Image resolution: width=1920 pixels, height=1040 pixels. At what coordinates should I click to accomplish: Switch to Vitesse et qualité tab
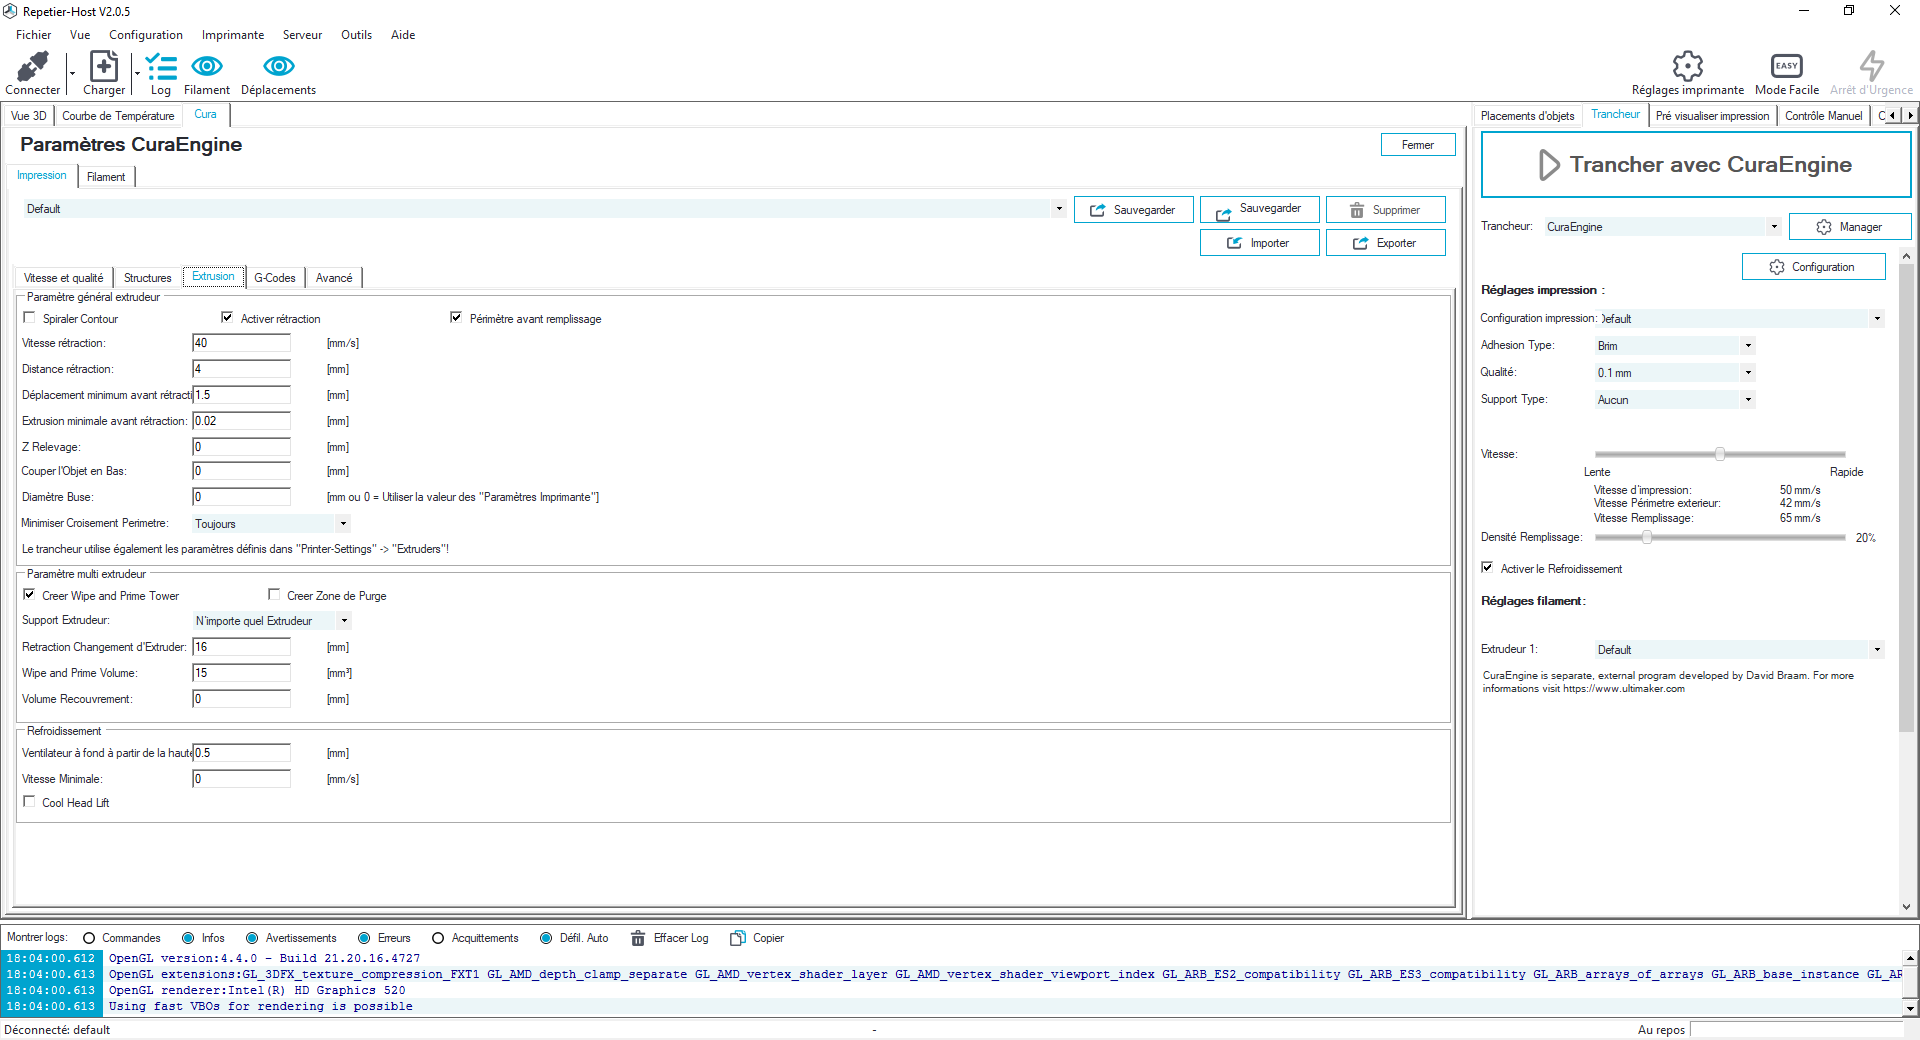(64, 278)
